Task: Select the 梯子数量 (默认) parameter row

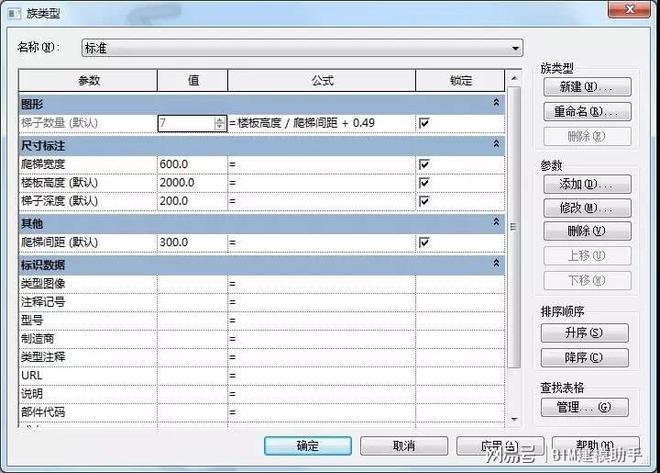Action: pos(261,123)
